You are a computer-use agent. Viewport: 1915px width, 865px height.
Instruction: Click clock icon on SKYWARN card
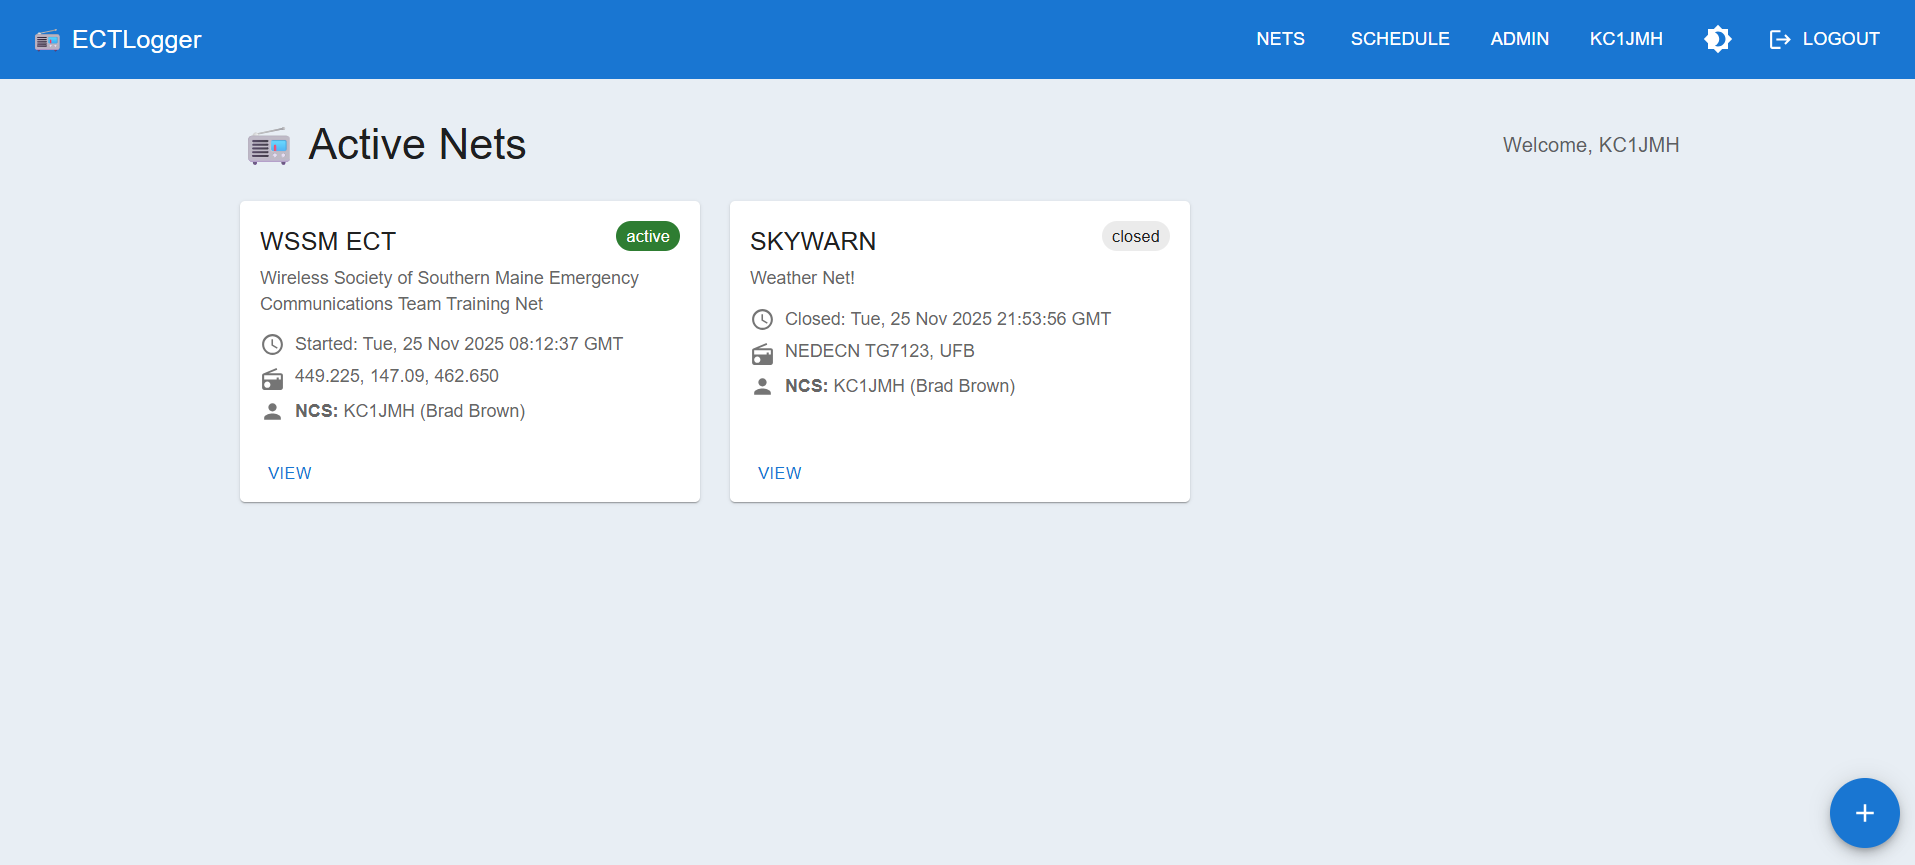coord(762,320)
